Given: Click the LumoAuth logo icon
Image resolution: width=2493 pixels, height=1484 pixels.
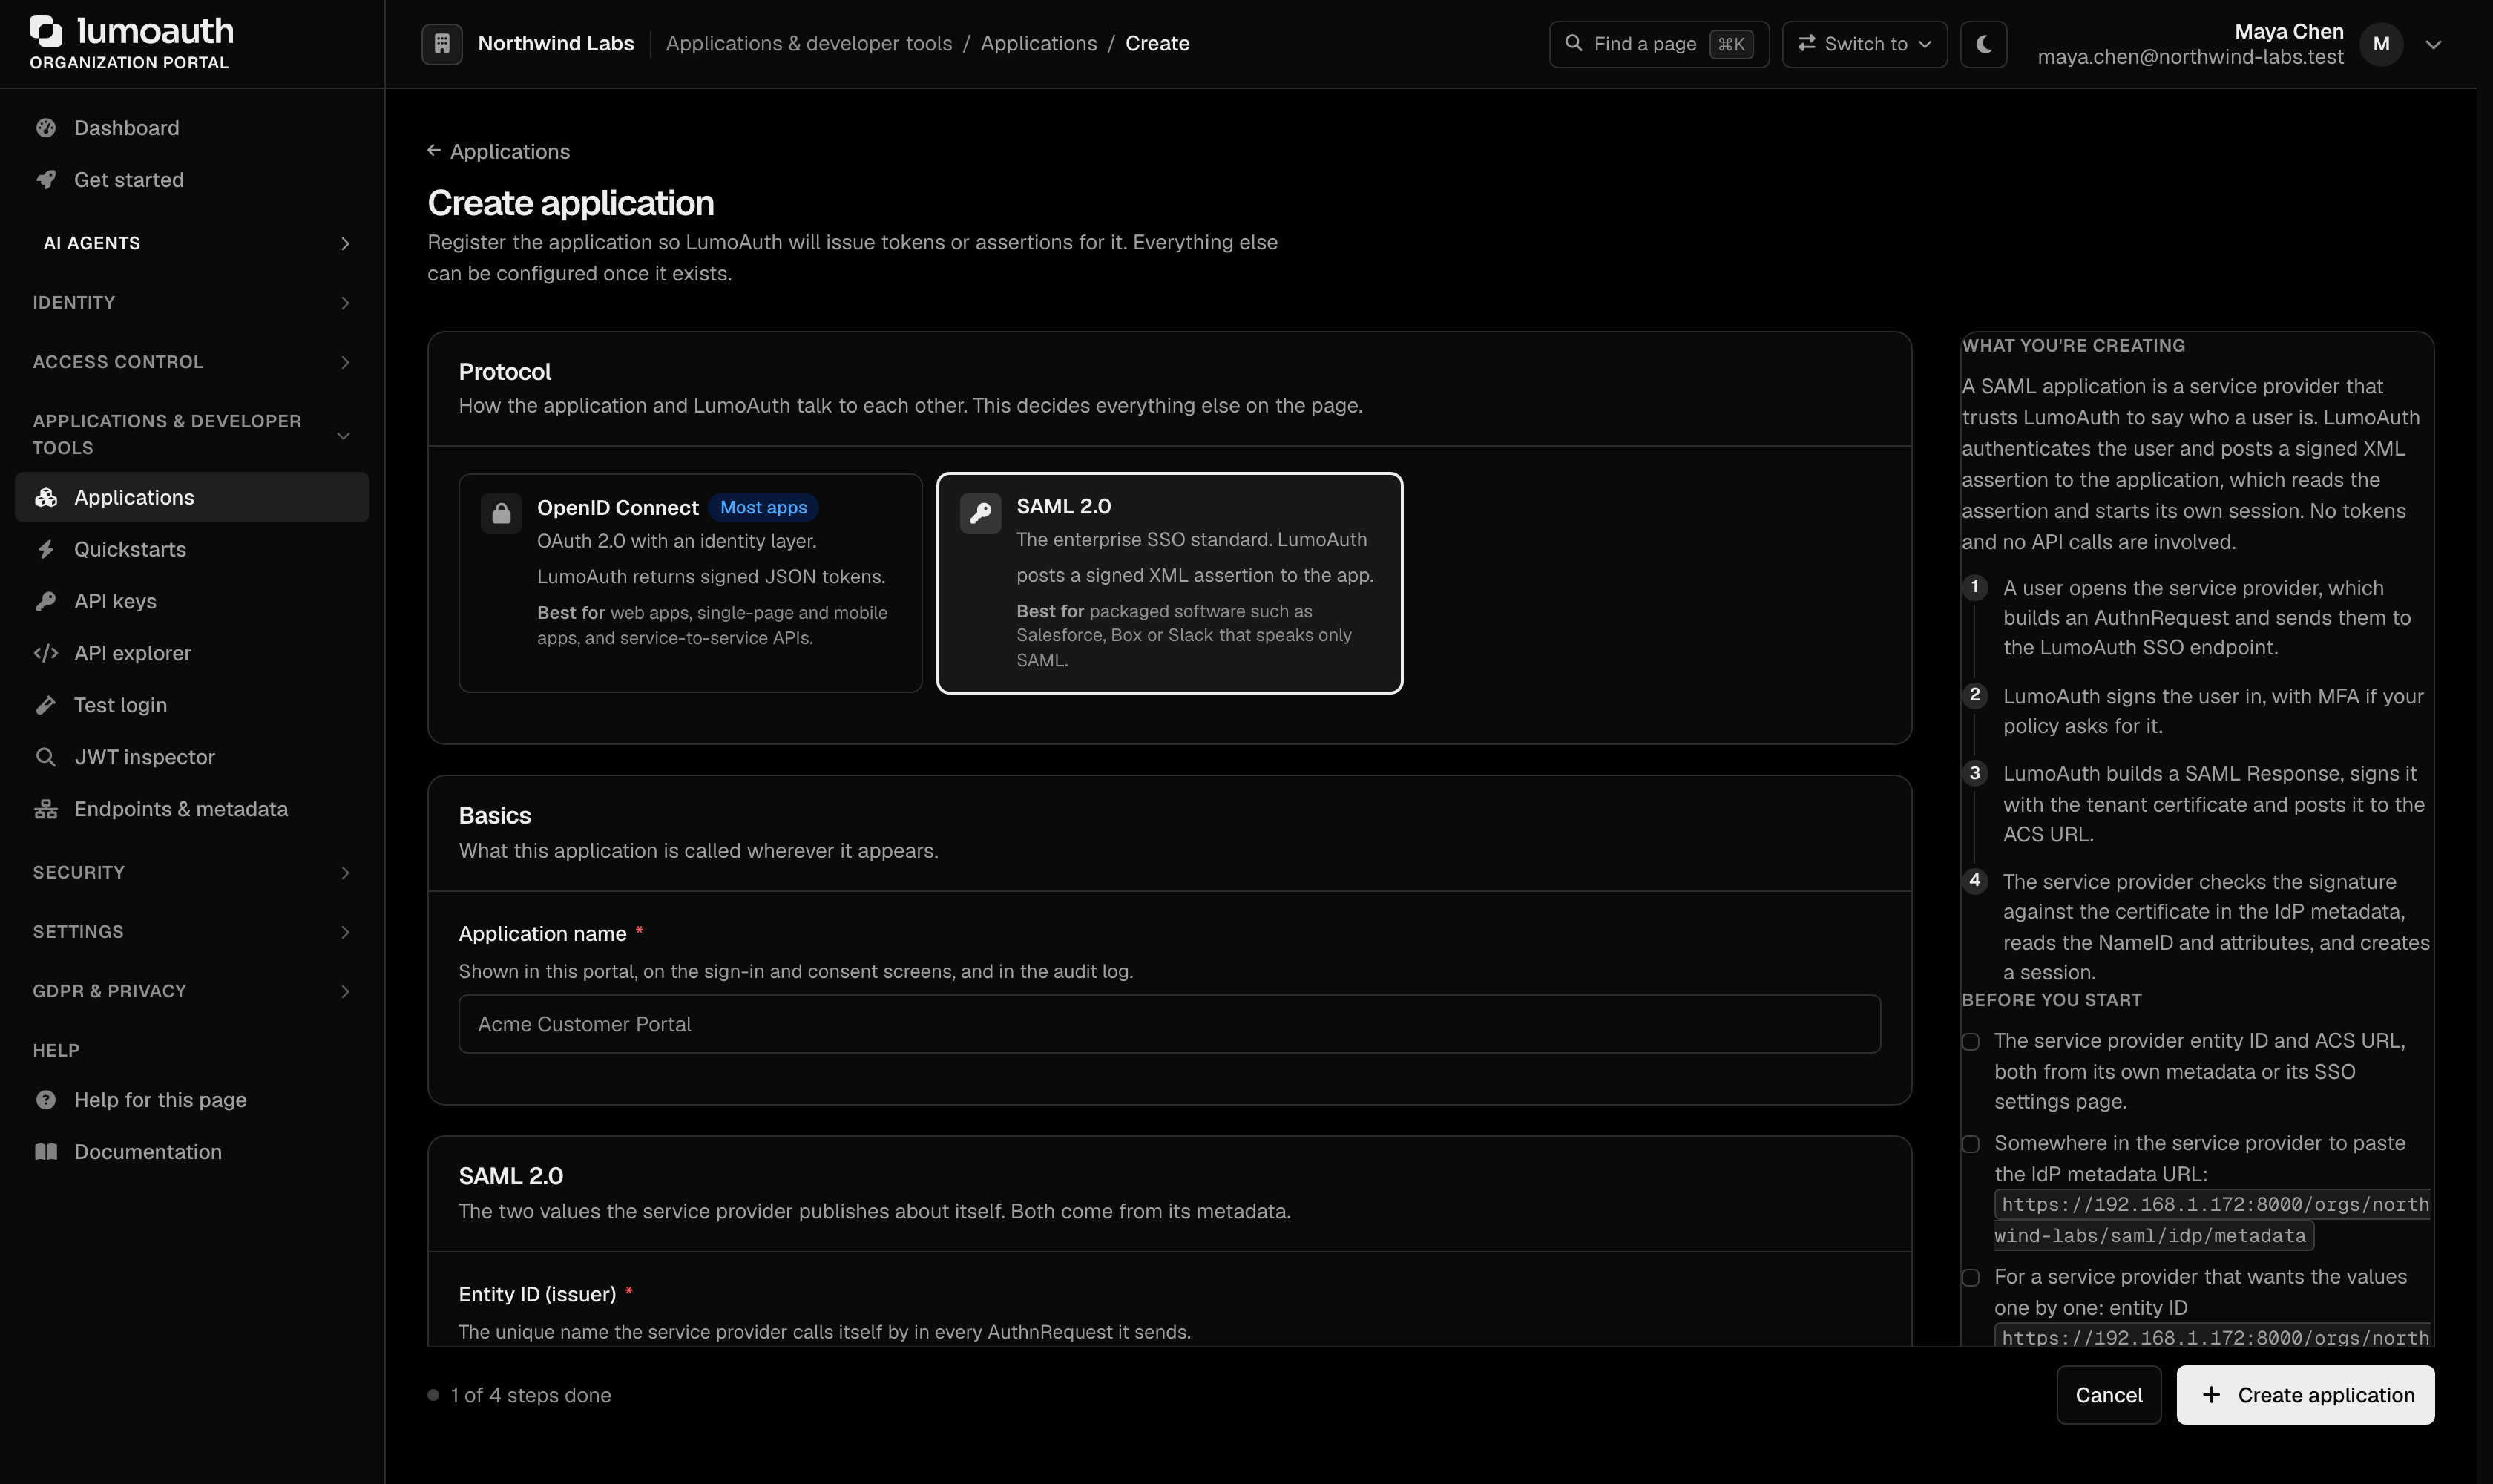Looking at the screenshot, I should click(46, 31).
